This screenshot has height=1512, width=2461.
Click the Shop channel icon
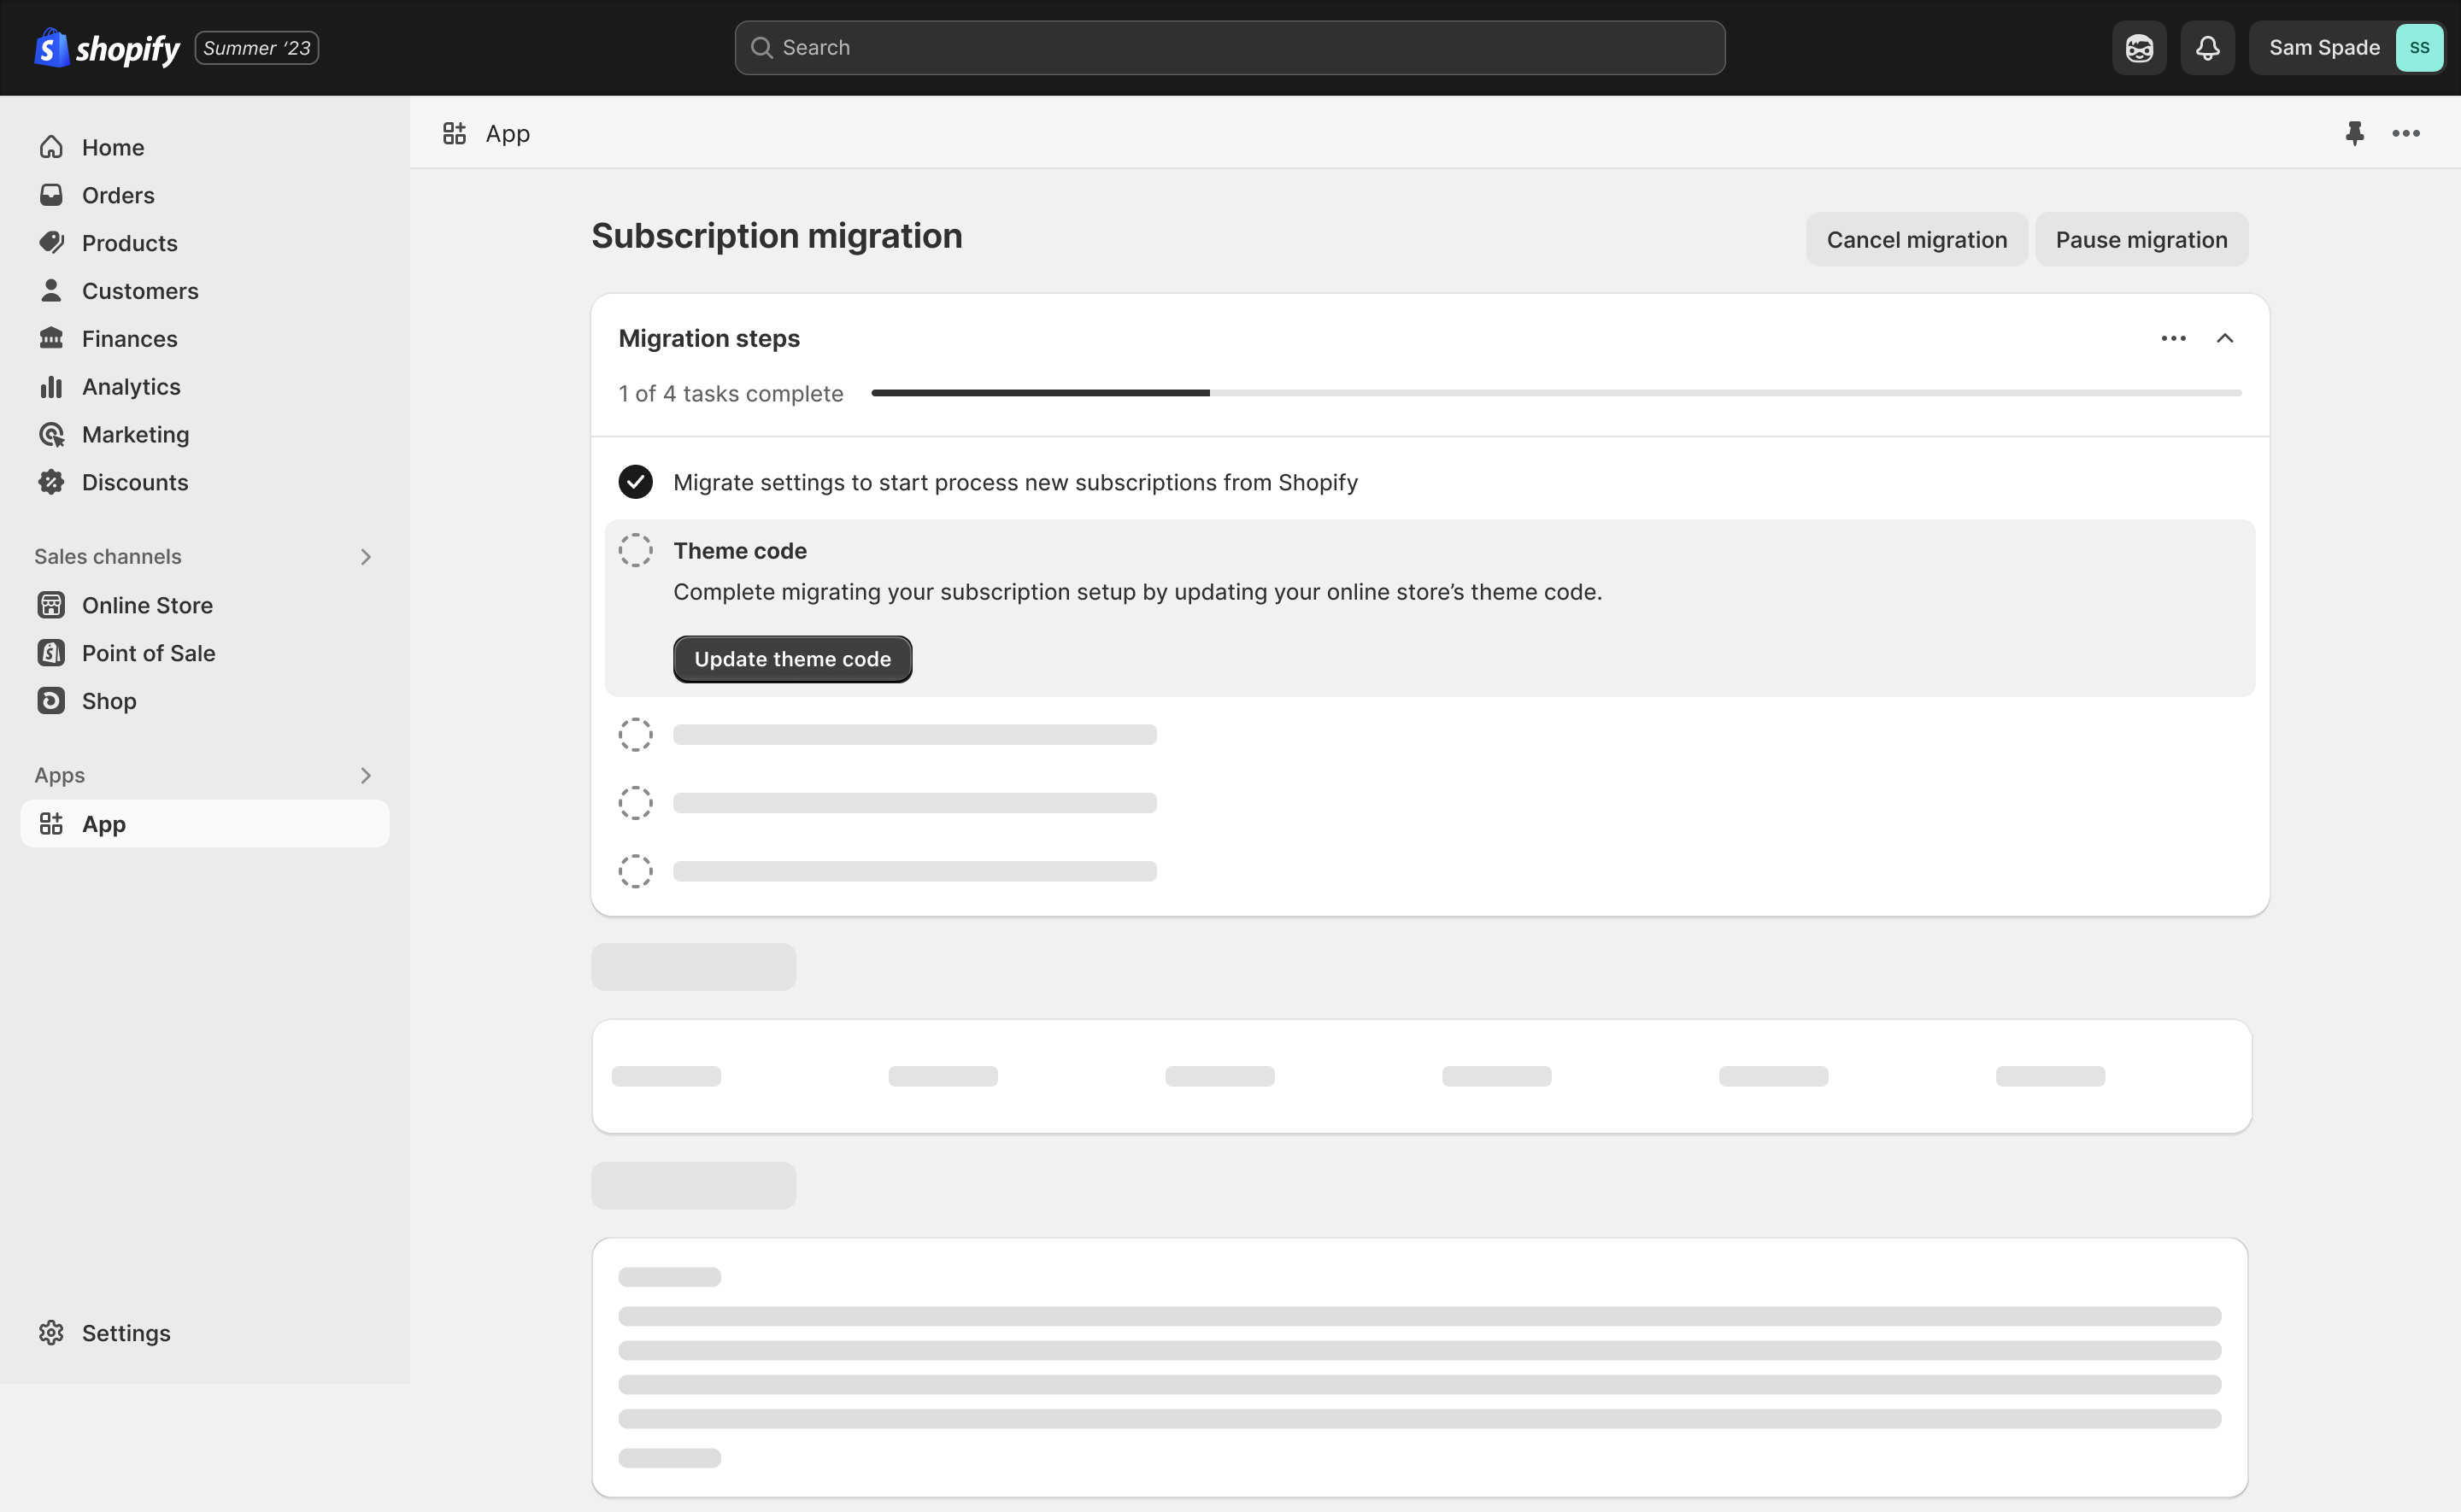(x=52, y=701)
